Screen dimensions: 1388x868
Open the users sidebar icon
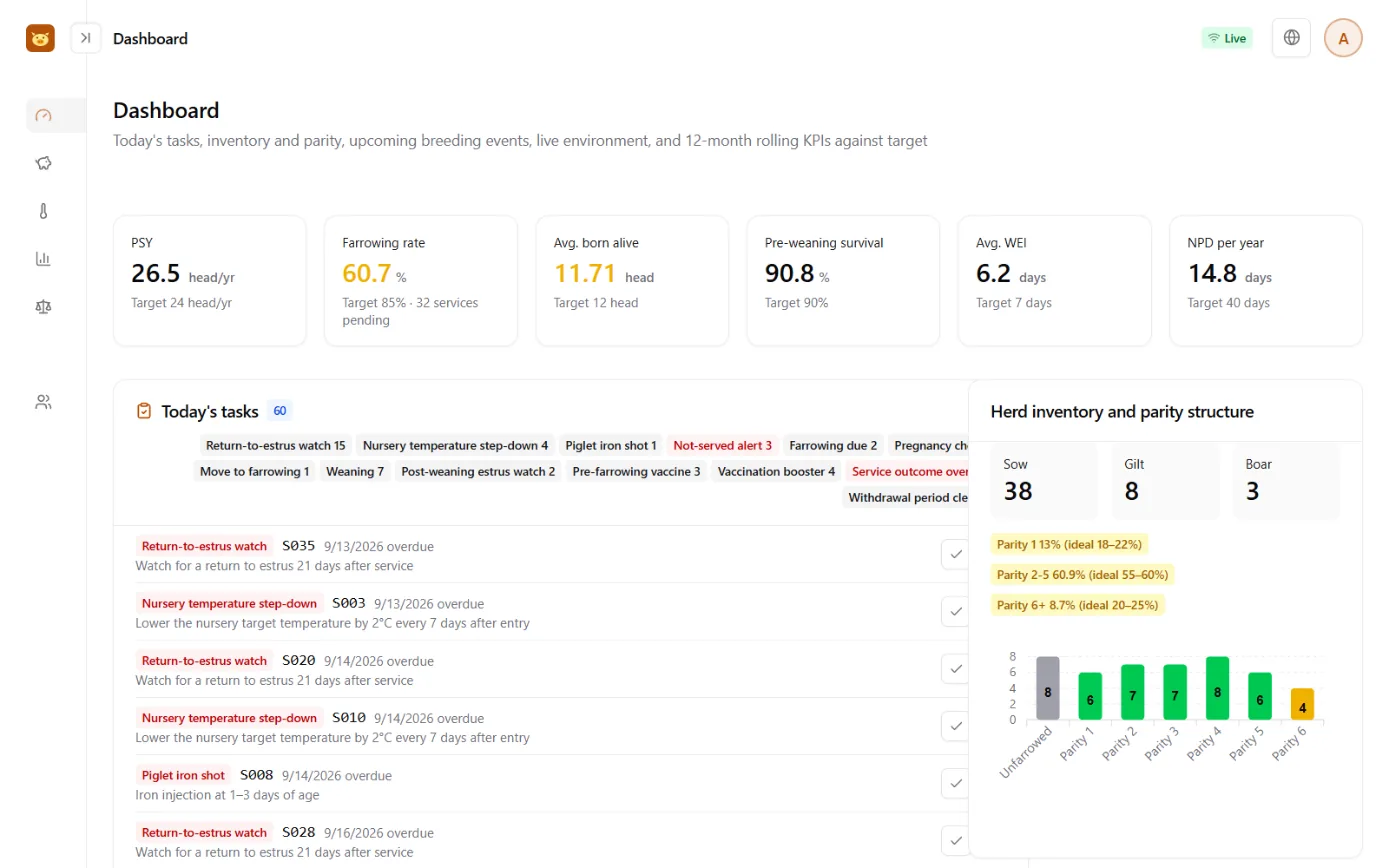43,402
